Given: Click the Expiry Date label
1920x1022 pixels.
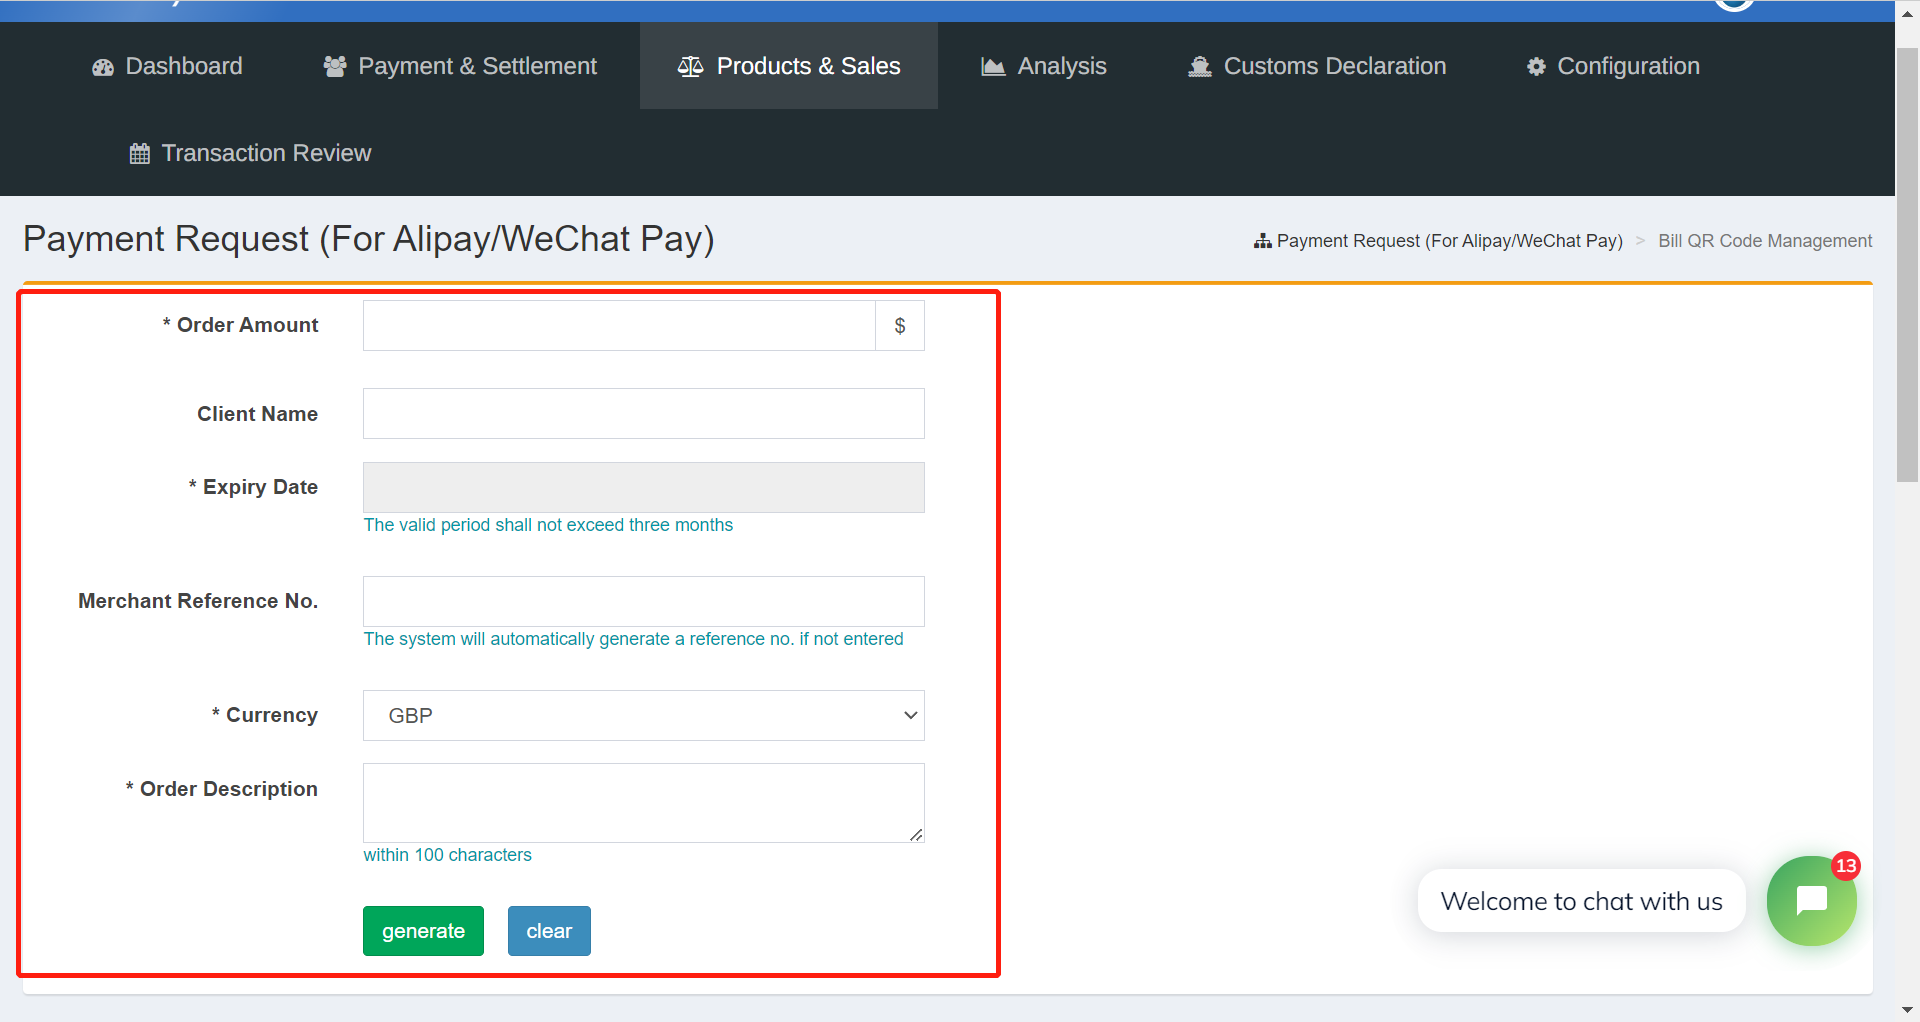Looking at the screenshot, I should point(253,487).
